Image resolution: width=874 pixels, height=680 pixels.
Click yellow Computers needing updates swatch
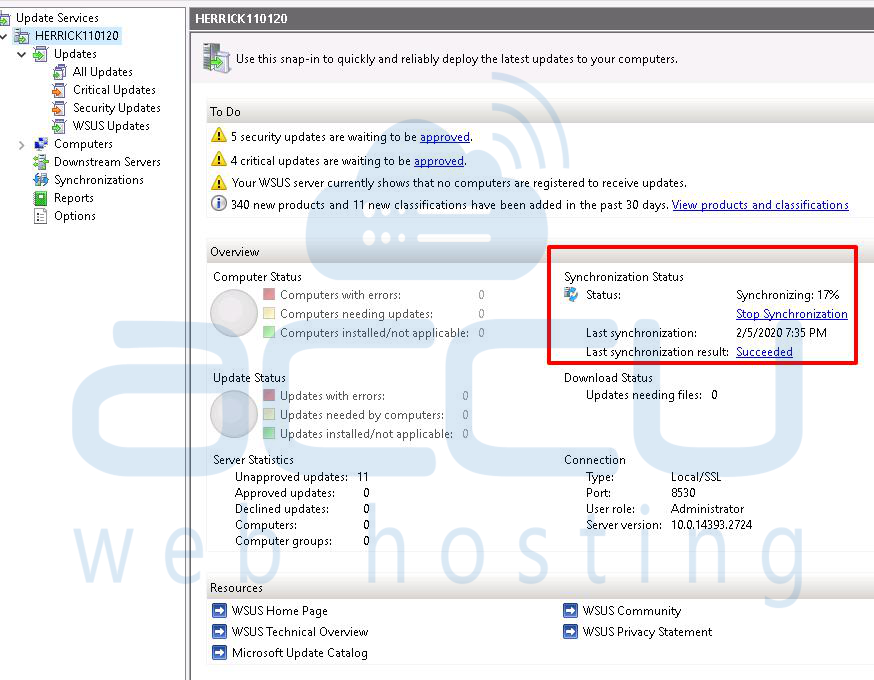(269, 313)
